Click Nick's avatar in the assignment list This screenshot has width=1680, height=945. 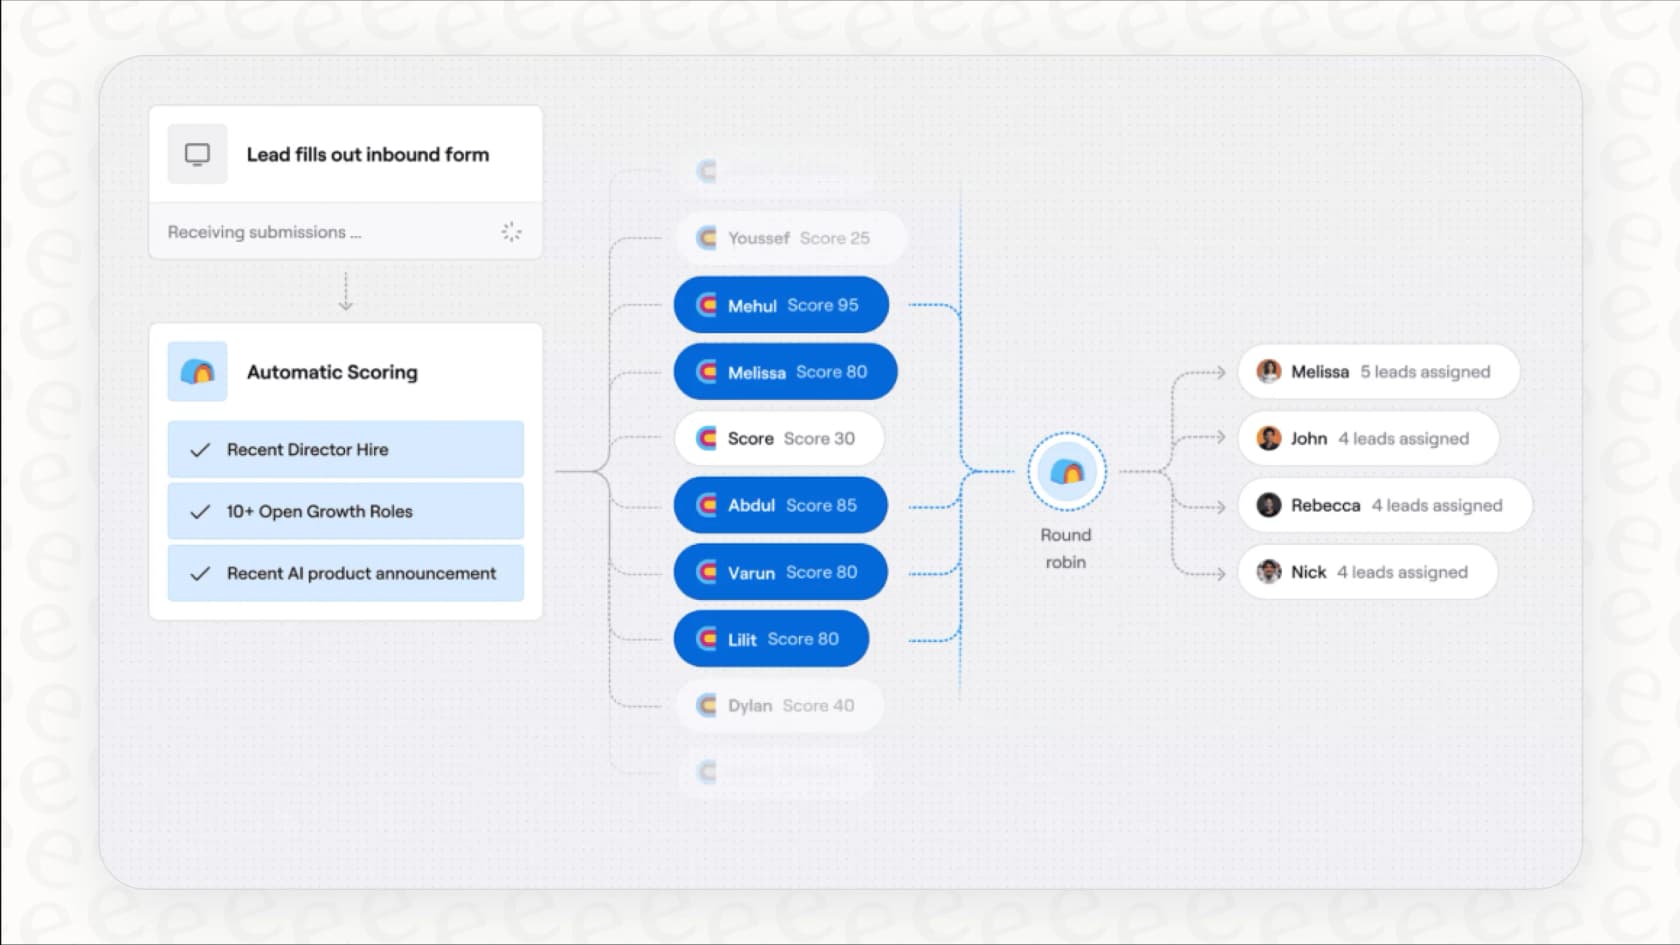(x=1269, y=572)
